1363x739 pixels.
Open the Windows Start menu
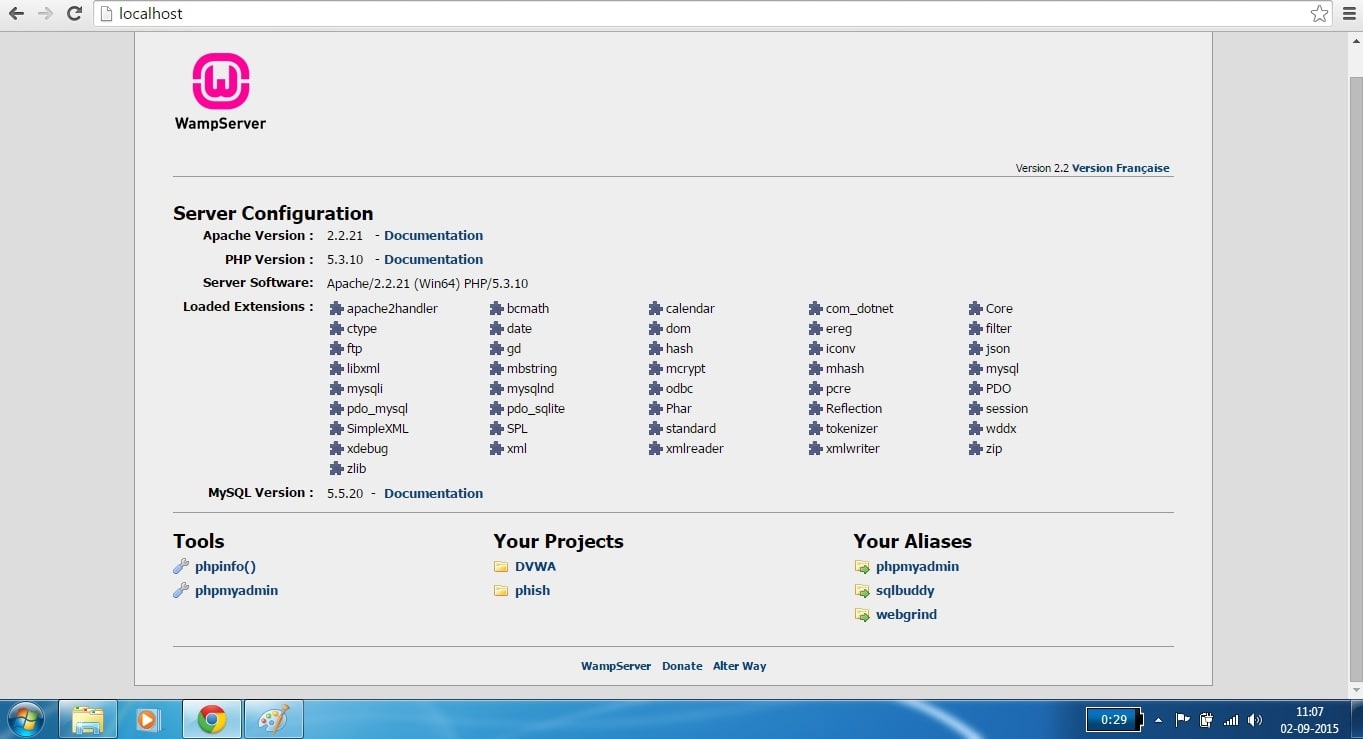(x=25, y=719)
